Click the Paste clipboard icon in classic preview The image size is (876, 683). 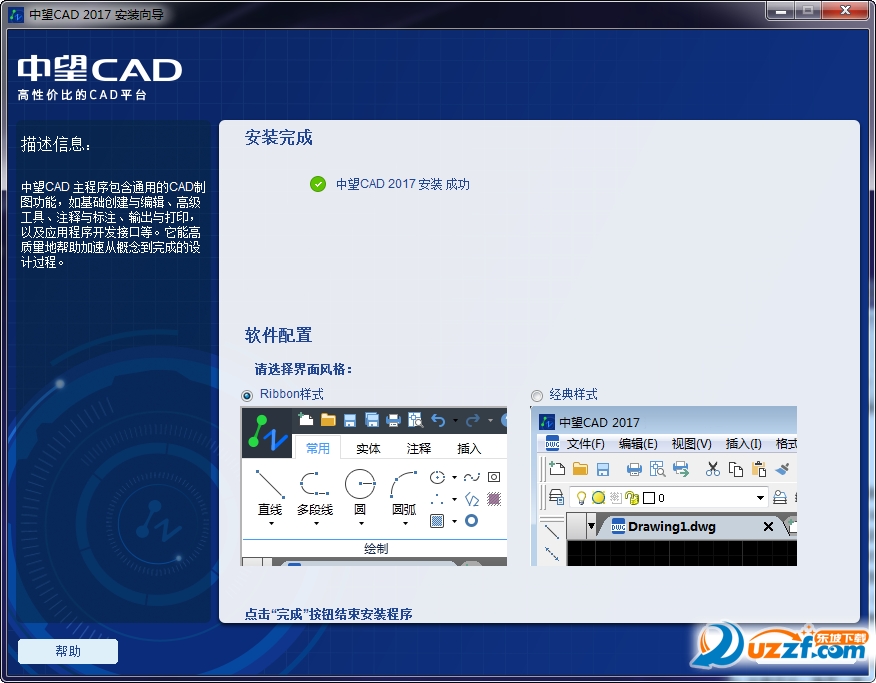pos(759,469)
